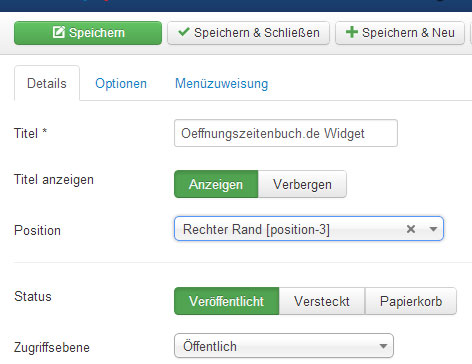This screenshot has width=472, height=364.
Task: Move the module to Papierkorb status
Action: point(411,301)
